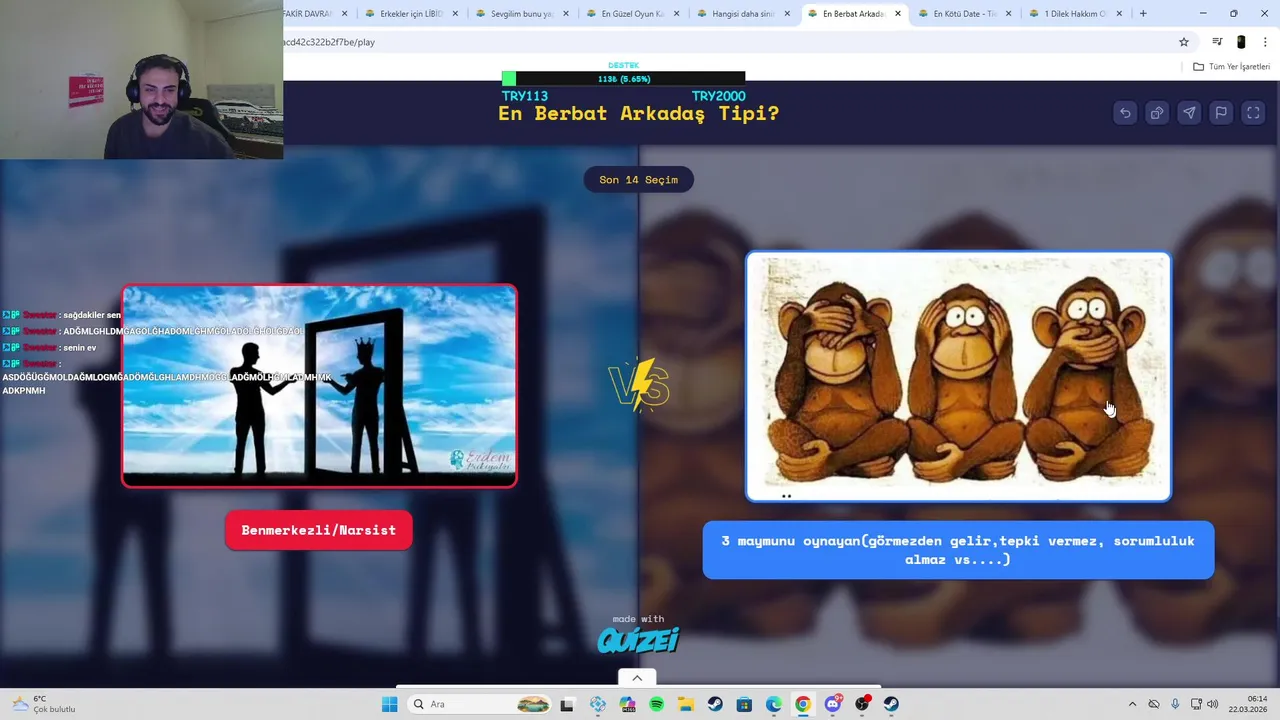Open the Chrome three-dot menu
The height and width of the screenshot is (720, 1280).
tap(1265, 42)
